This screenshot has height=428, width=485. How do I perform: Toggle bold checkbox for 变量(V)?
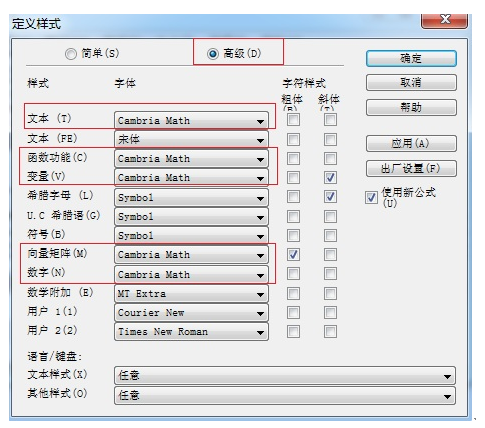tap(293, 178)
